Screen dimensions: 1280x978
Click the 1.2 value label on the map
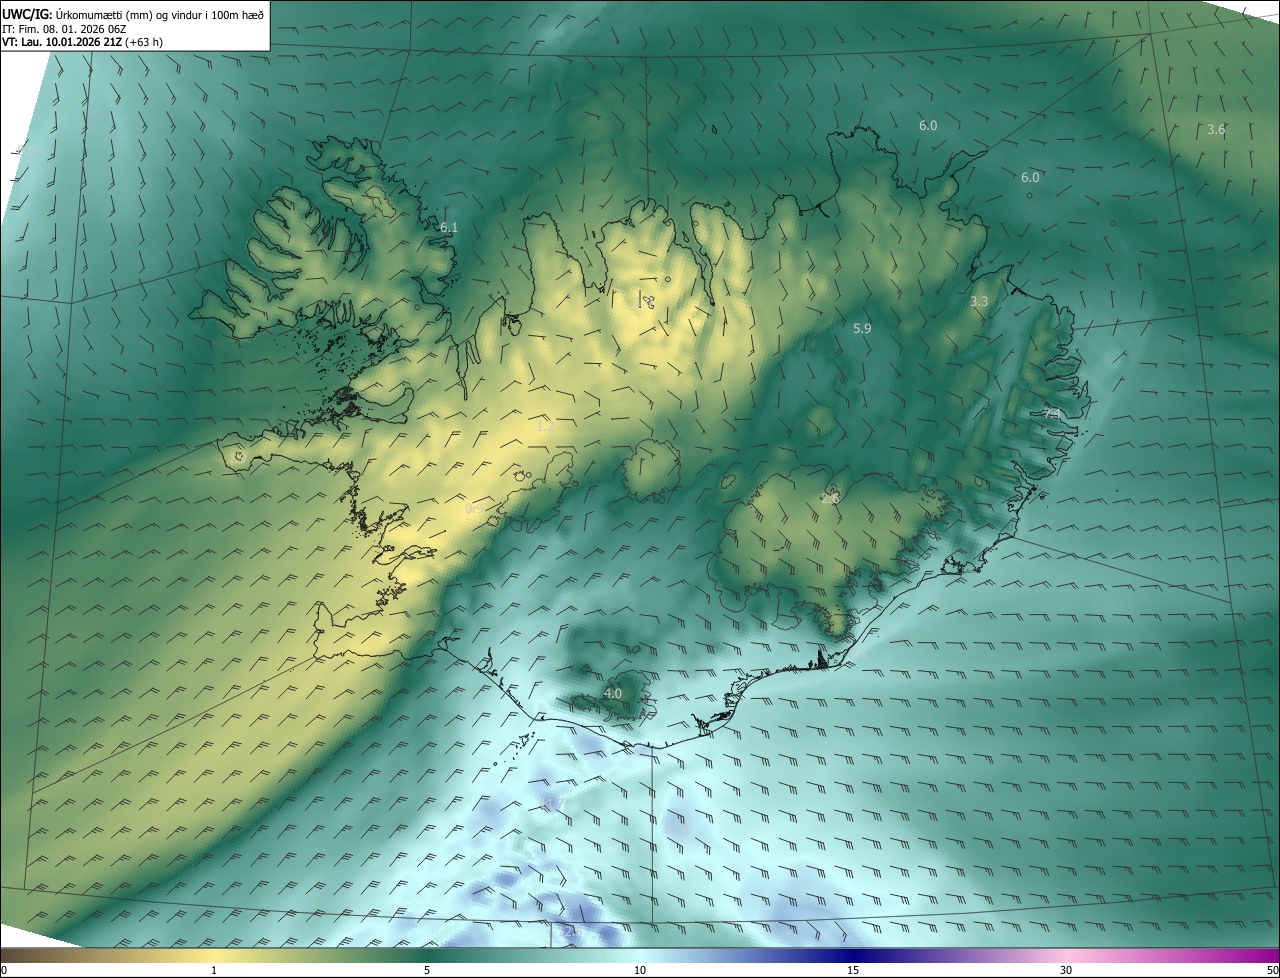545,426
